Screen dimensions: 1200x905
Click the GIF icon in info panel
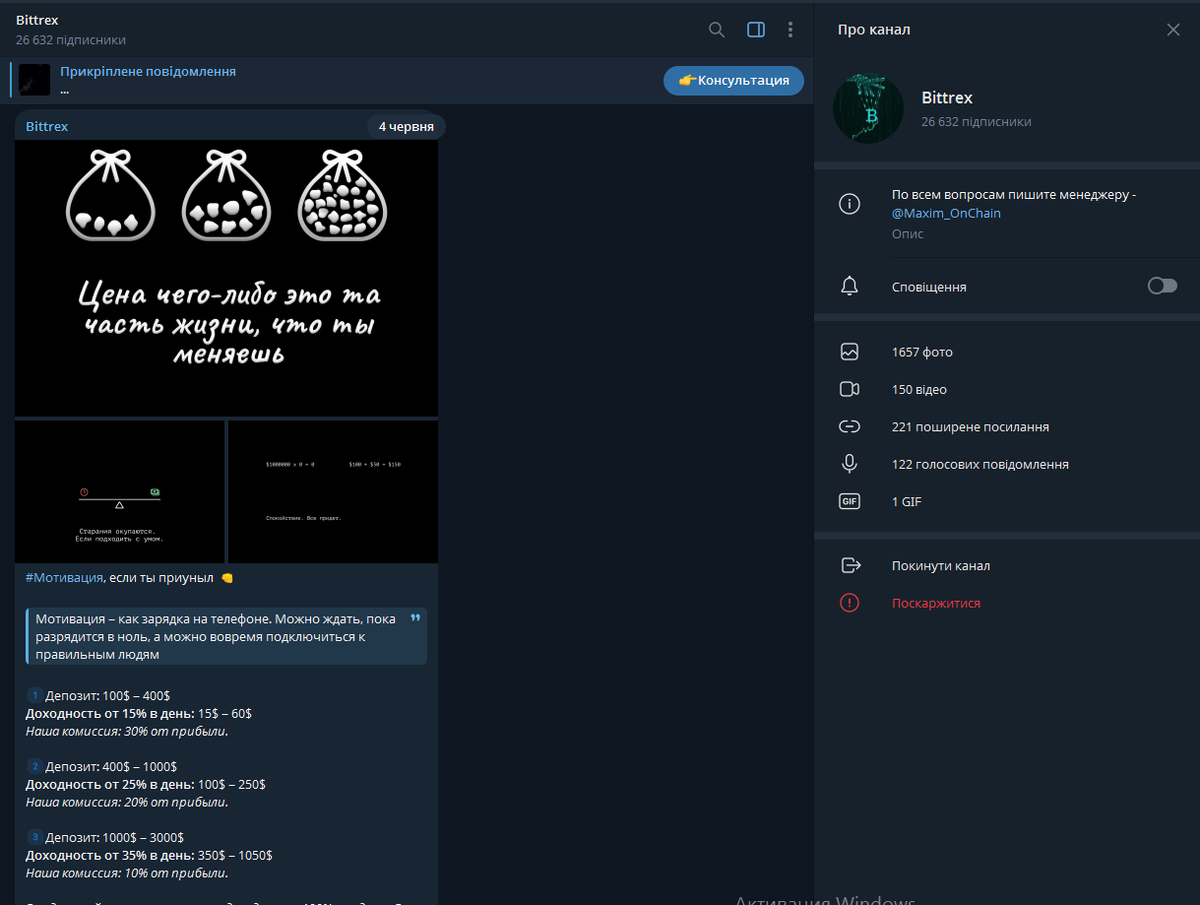click(849, 502)
